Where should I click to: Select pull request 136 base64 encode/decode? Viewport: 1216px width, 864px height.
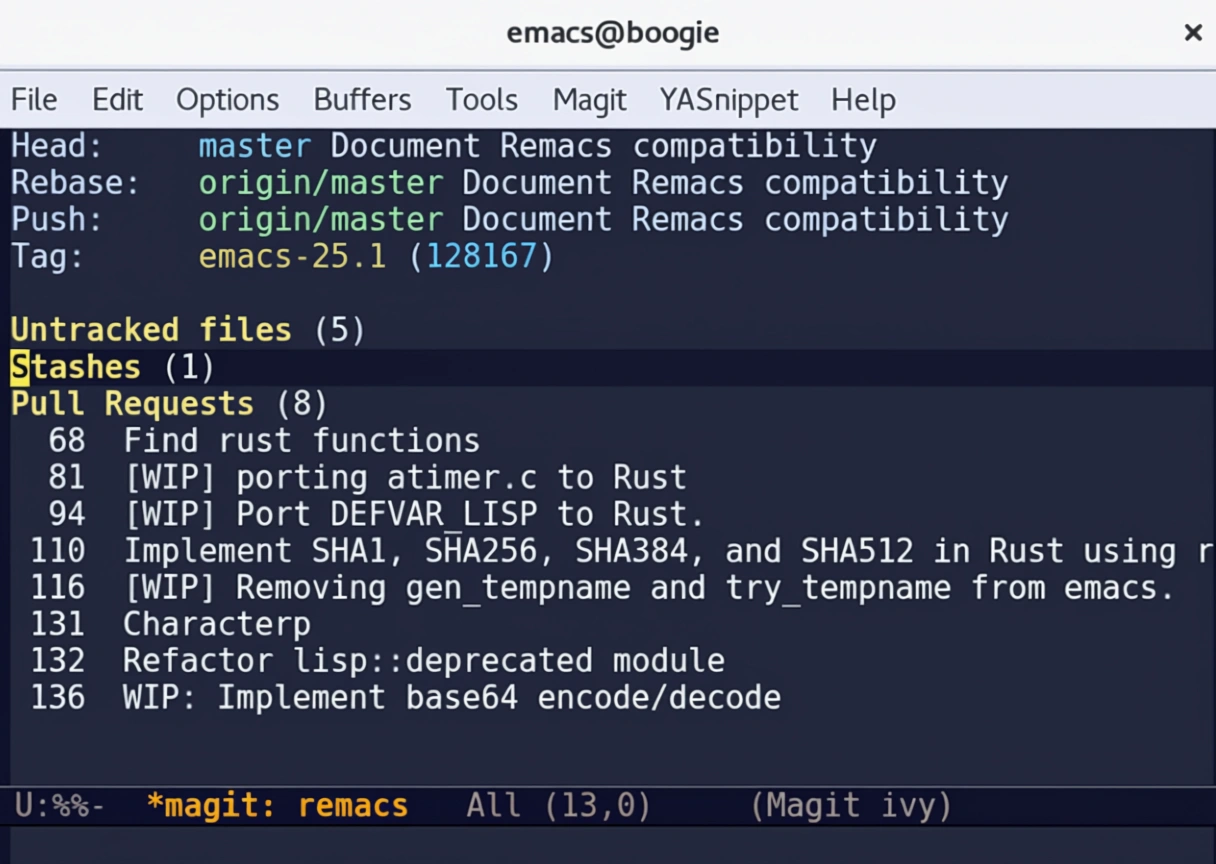(x=450, y=697)
